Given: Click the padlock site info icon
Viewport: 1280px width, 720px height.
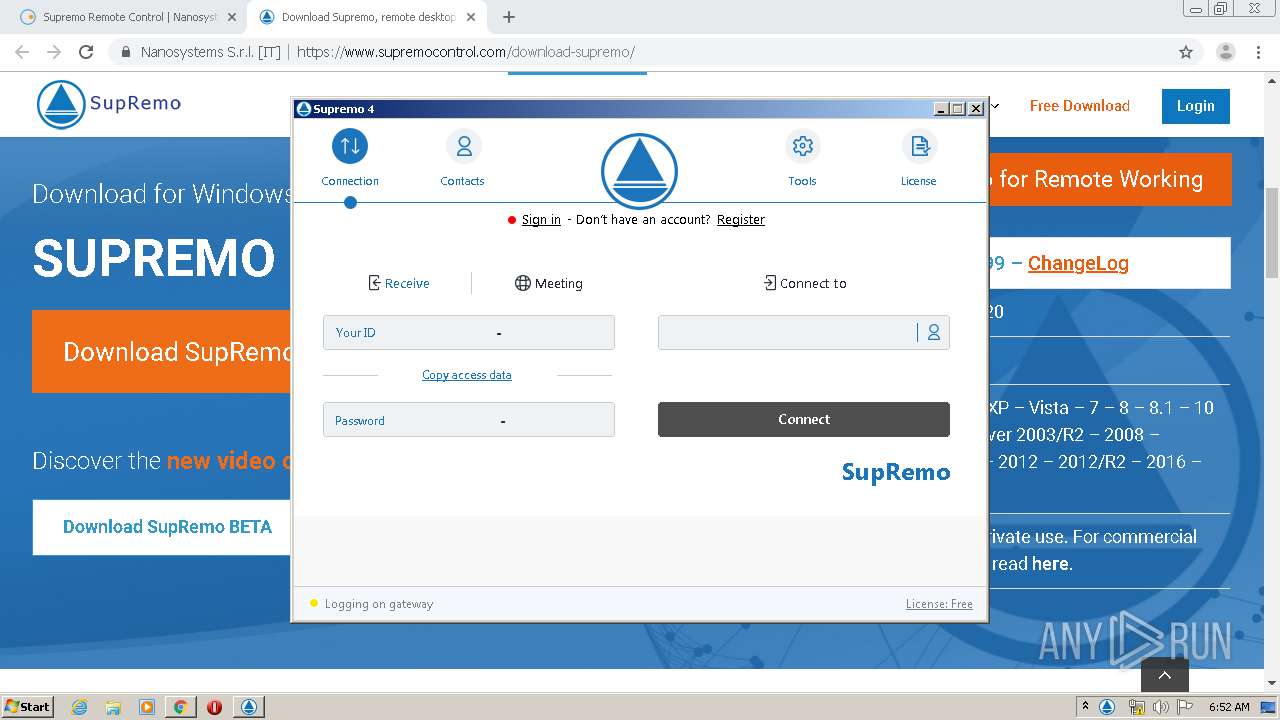Looking at the screenshot, I should [x=126, y=52].
